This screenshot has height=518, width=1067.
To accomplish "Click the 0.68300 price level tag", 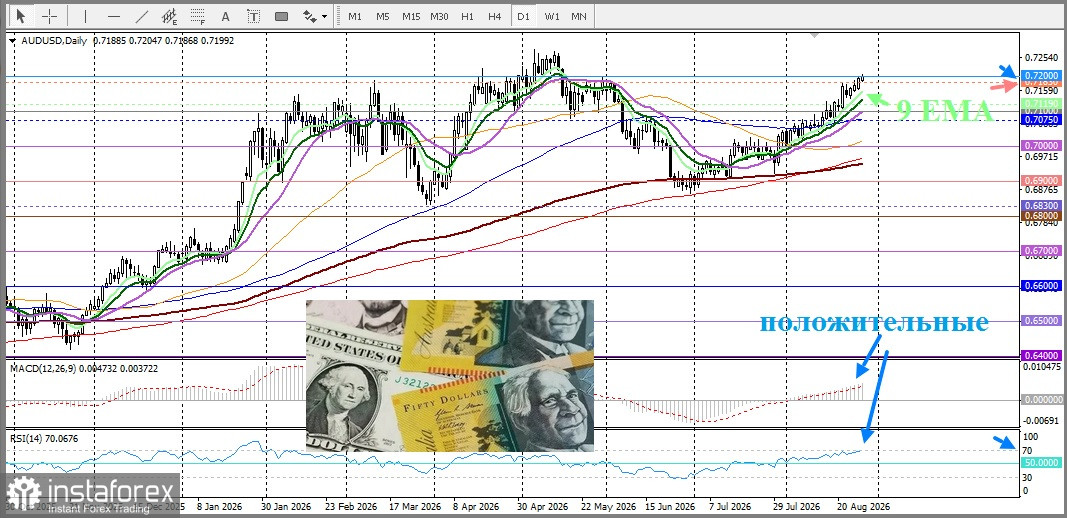I will 1041,205.
